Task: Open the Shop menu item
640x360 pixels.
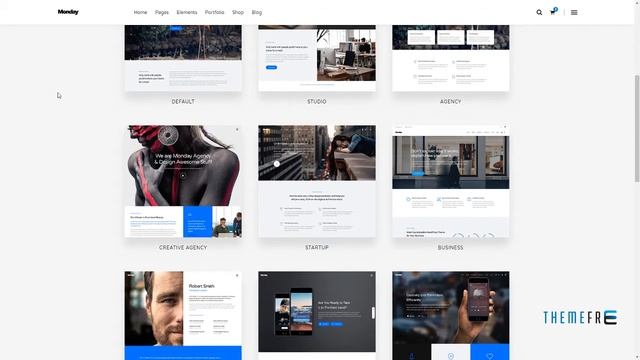Action: point(238,12)
